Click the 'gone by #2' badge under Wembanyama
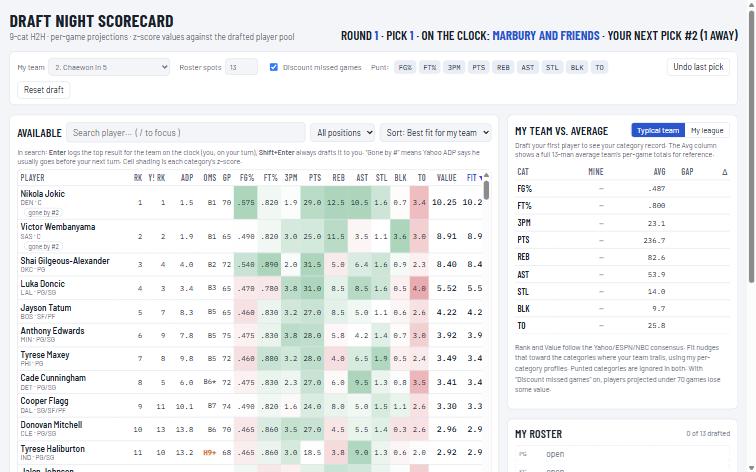Image resolution: width=756 pixels, height=472 pixels. (43, 246)
